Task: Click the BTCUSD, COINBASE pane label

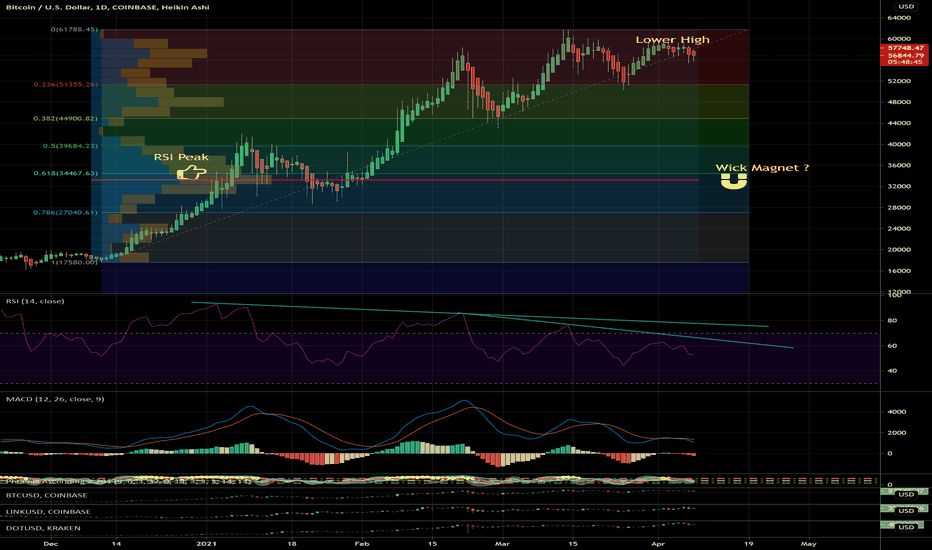Action: click(x=46, y=495)
